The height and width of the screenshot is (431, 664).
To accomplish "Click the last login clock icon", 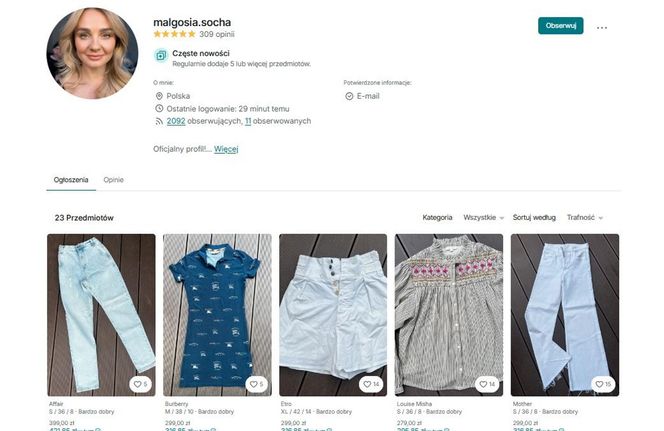I will 159,108.
